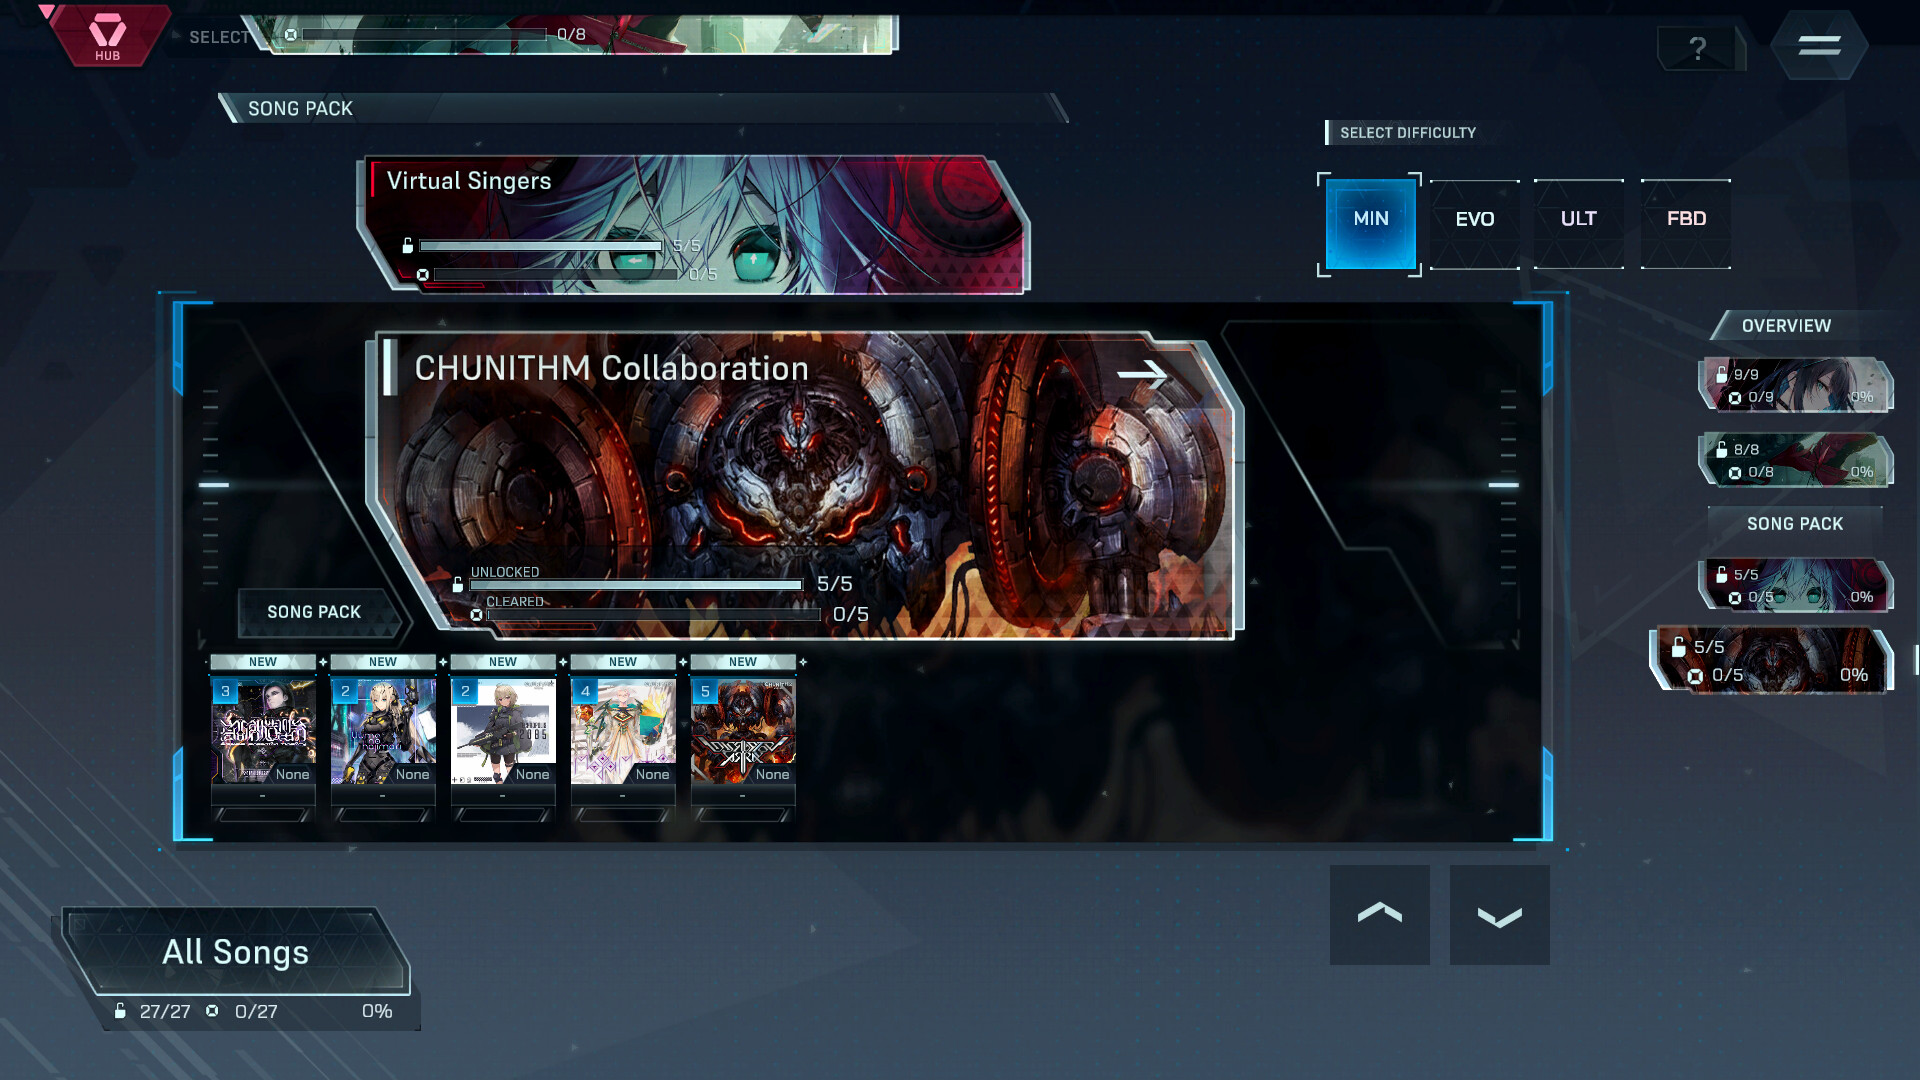1920x1080 pixels.
Task: Open the All Songs category
Action: [236, 951]
